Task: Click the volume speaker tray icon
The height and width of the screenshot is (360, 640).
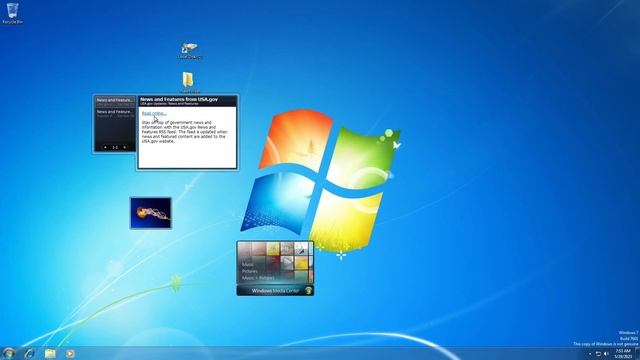Action: coord(606,354)
